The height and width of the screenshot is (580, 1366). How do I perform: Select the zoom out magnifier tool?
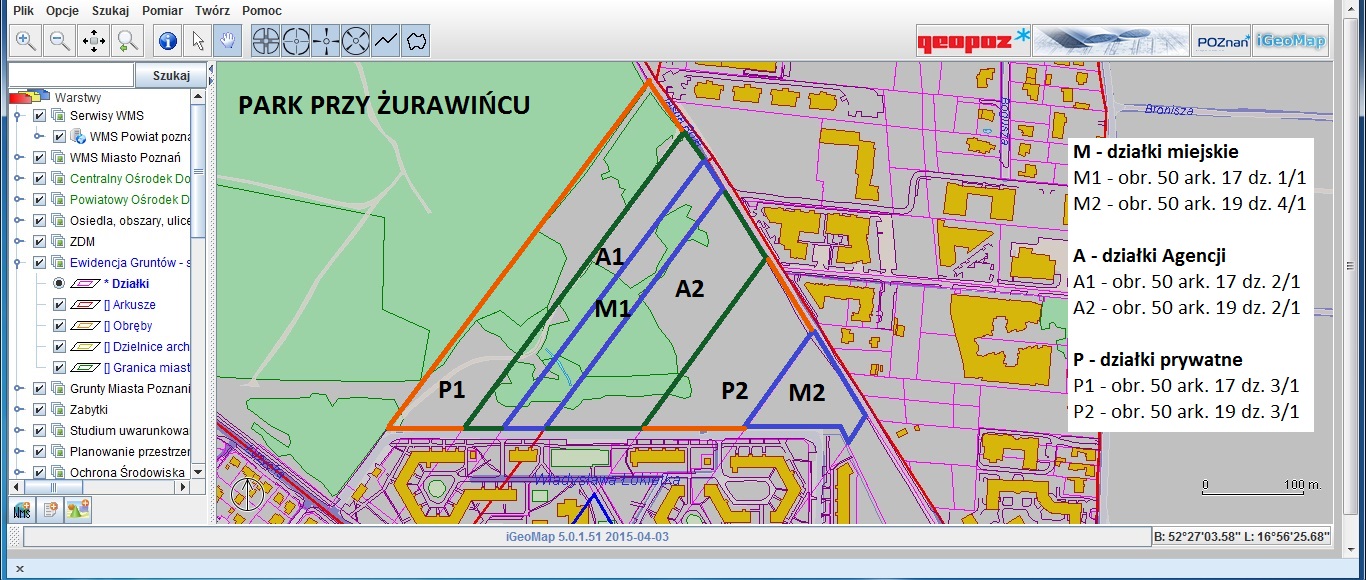[x=60, y=41]
